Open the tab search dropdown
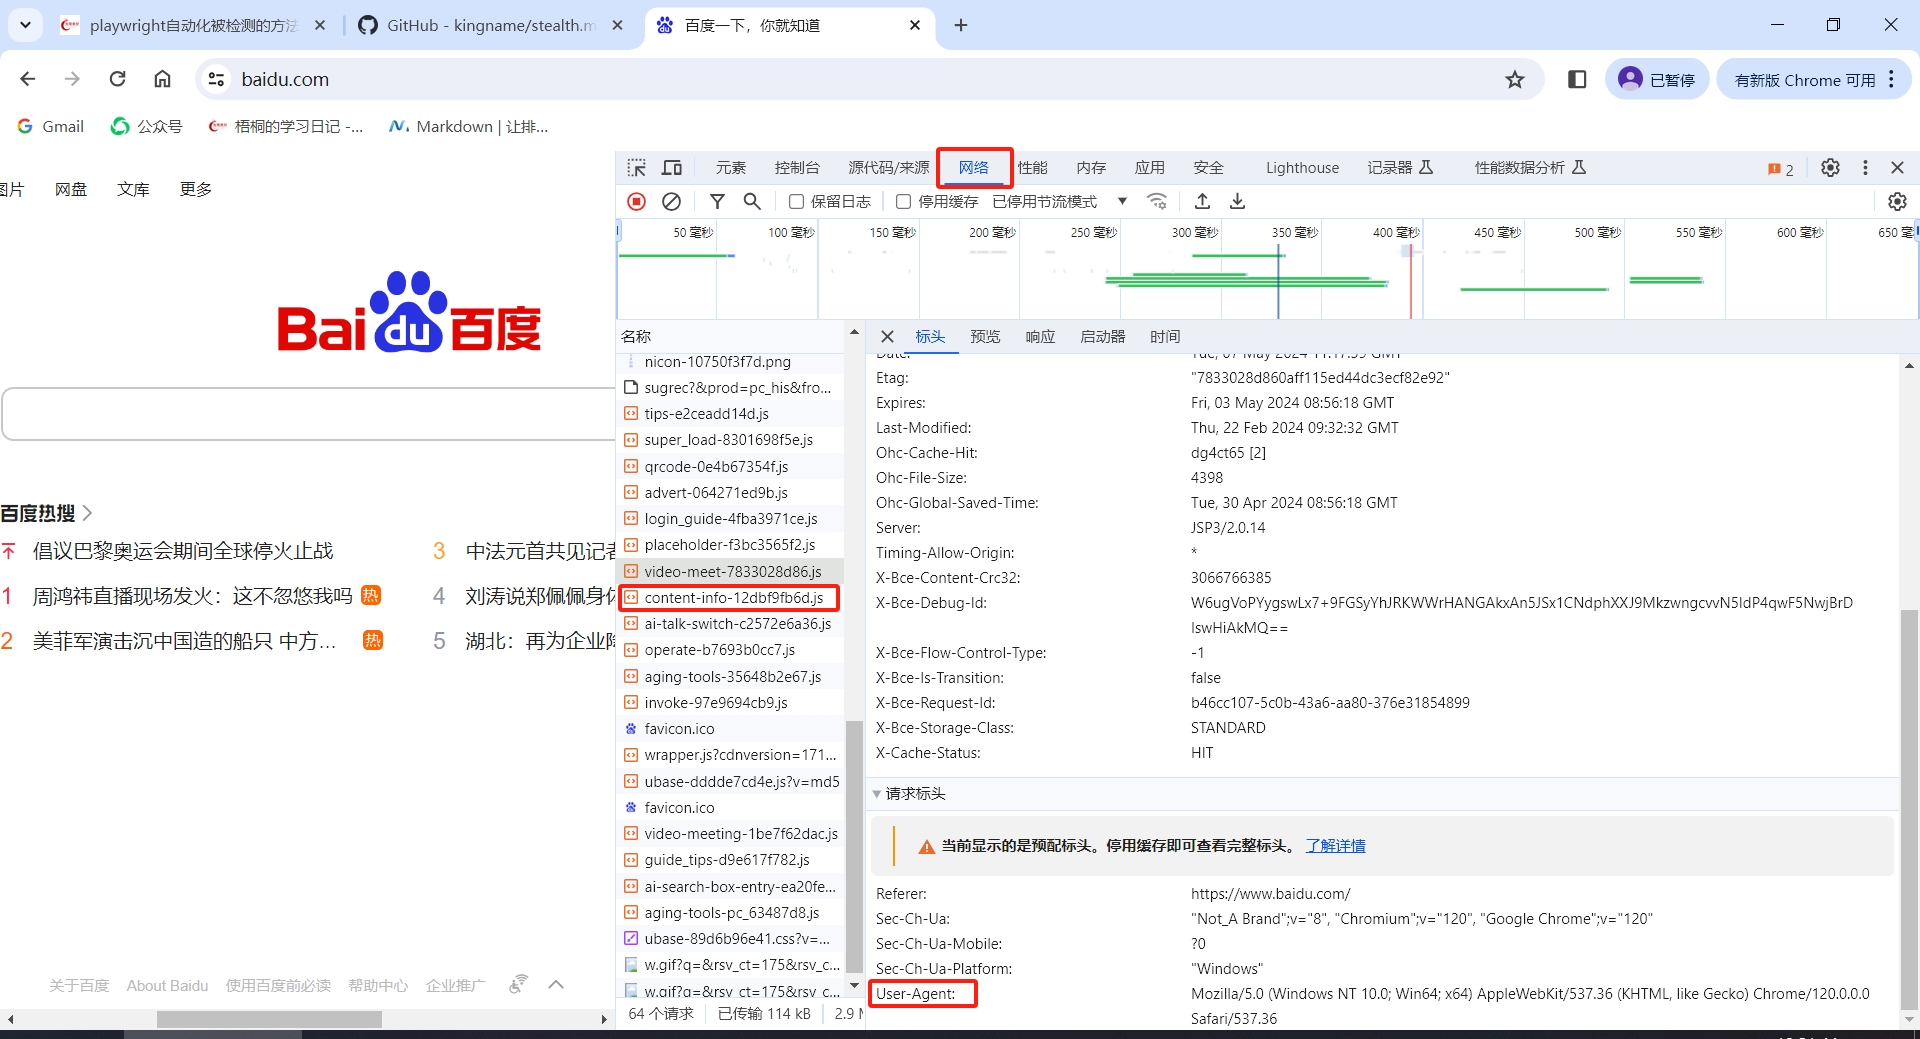 pos(25,25)
